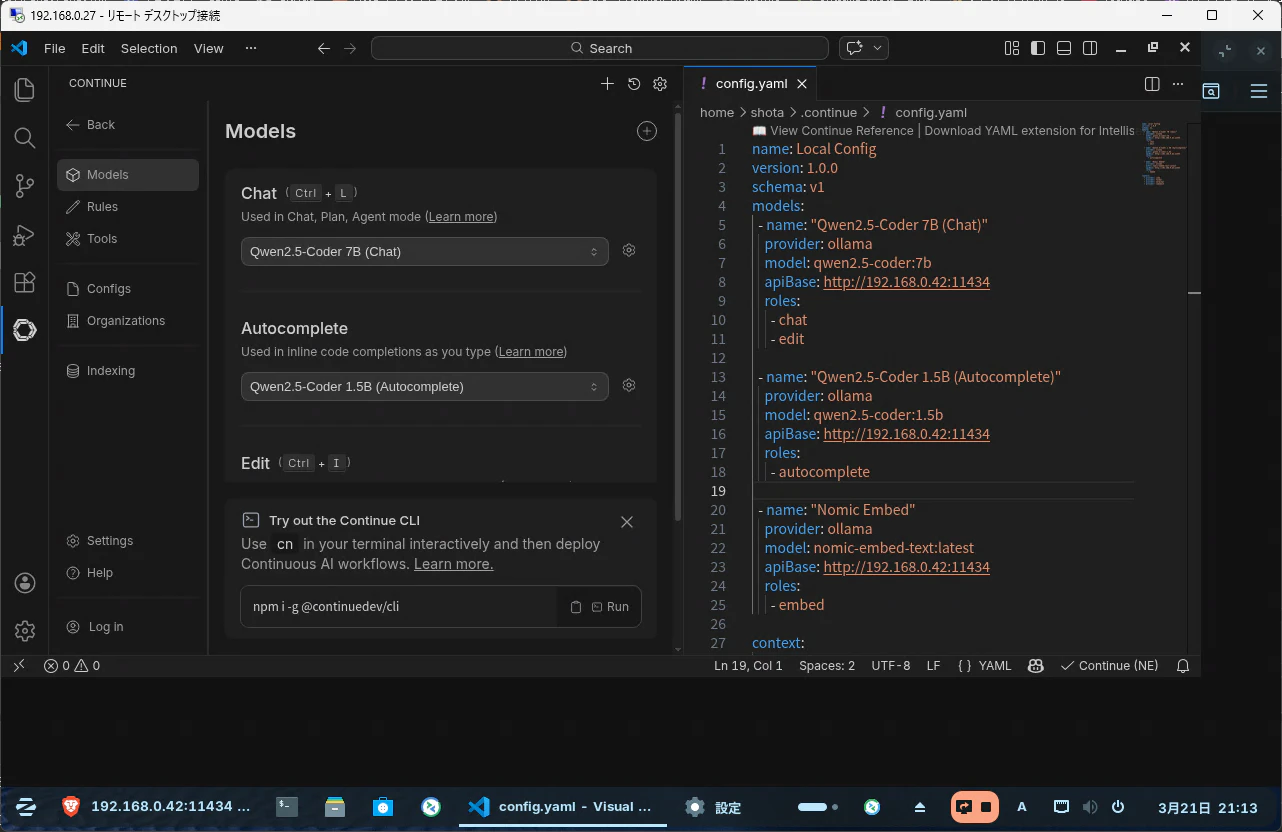1282x832 pixels.
Task: Toggle the primary side bar visibility
Action: (x=1038, y=48)
